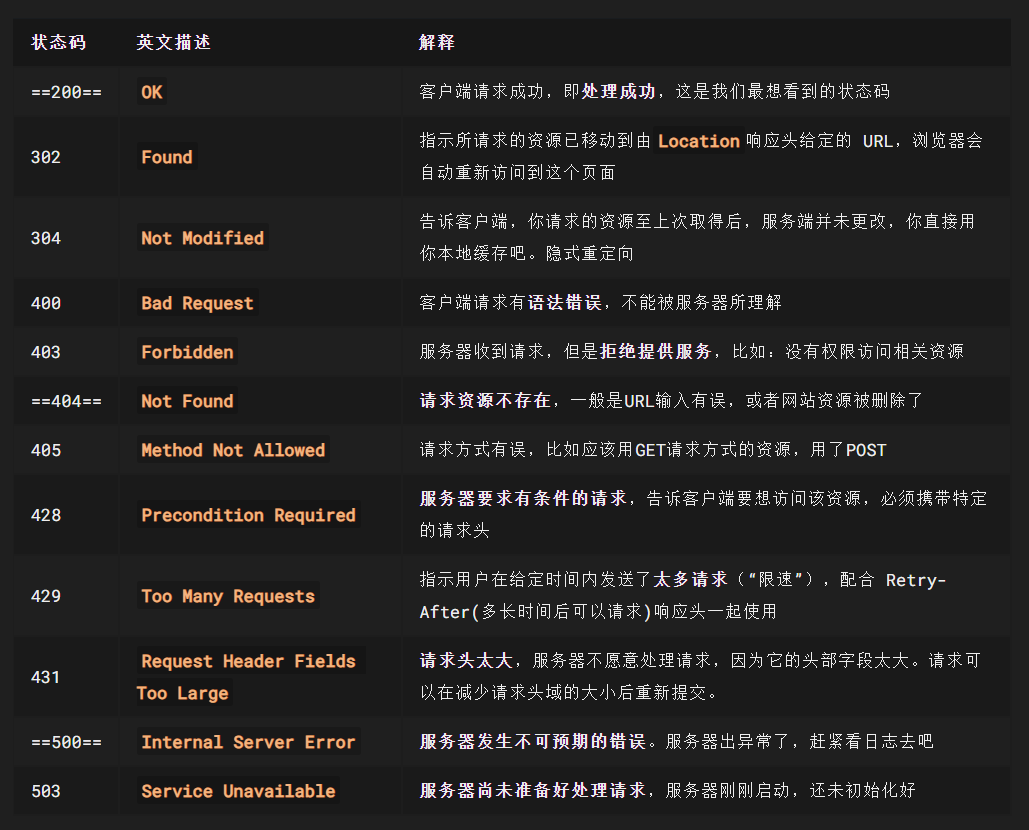The height and width of the screenshot is (830, 1029).
Task: Select the Not Modified label
Action: click(202, 238)
